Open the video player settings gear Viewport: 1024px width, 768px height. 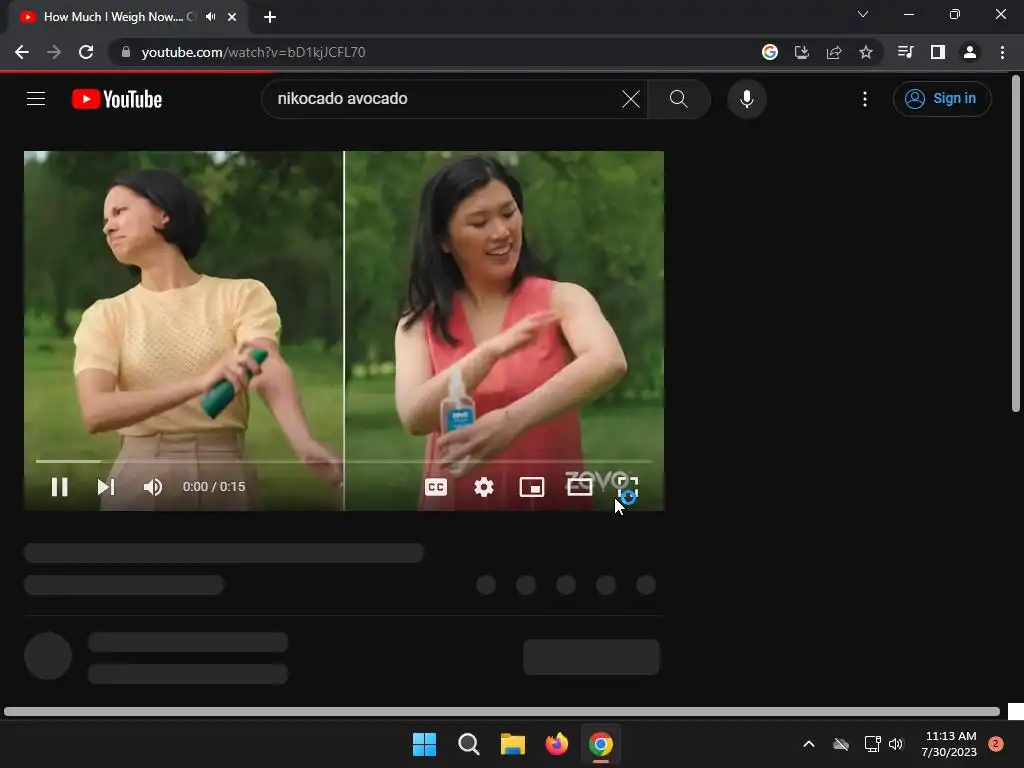click(x=484, y=487)
